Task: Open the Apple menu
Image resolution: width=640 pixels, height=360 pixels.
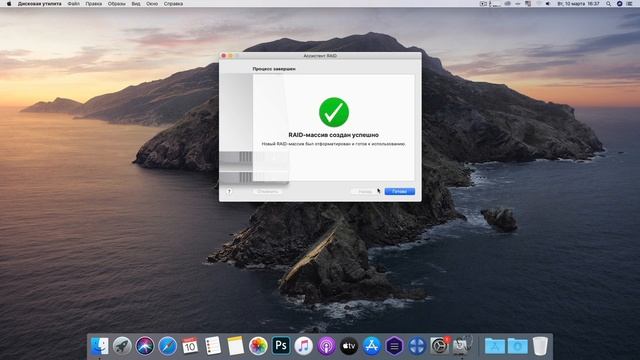Action: click(x=9, y=4)
